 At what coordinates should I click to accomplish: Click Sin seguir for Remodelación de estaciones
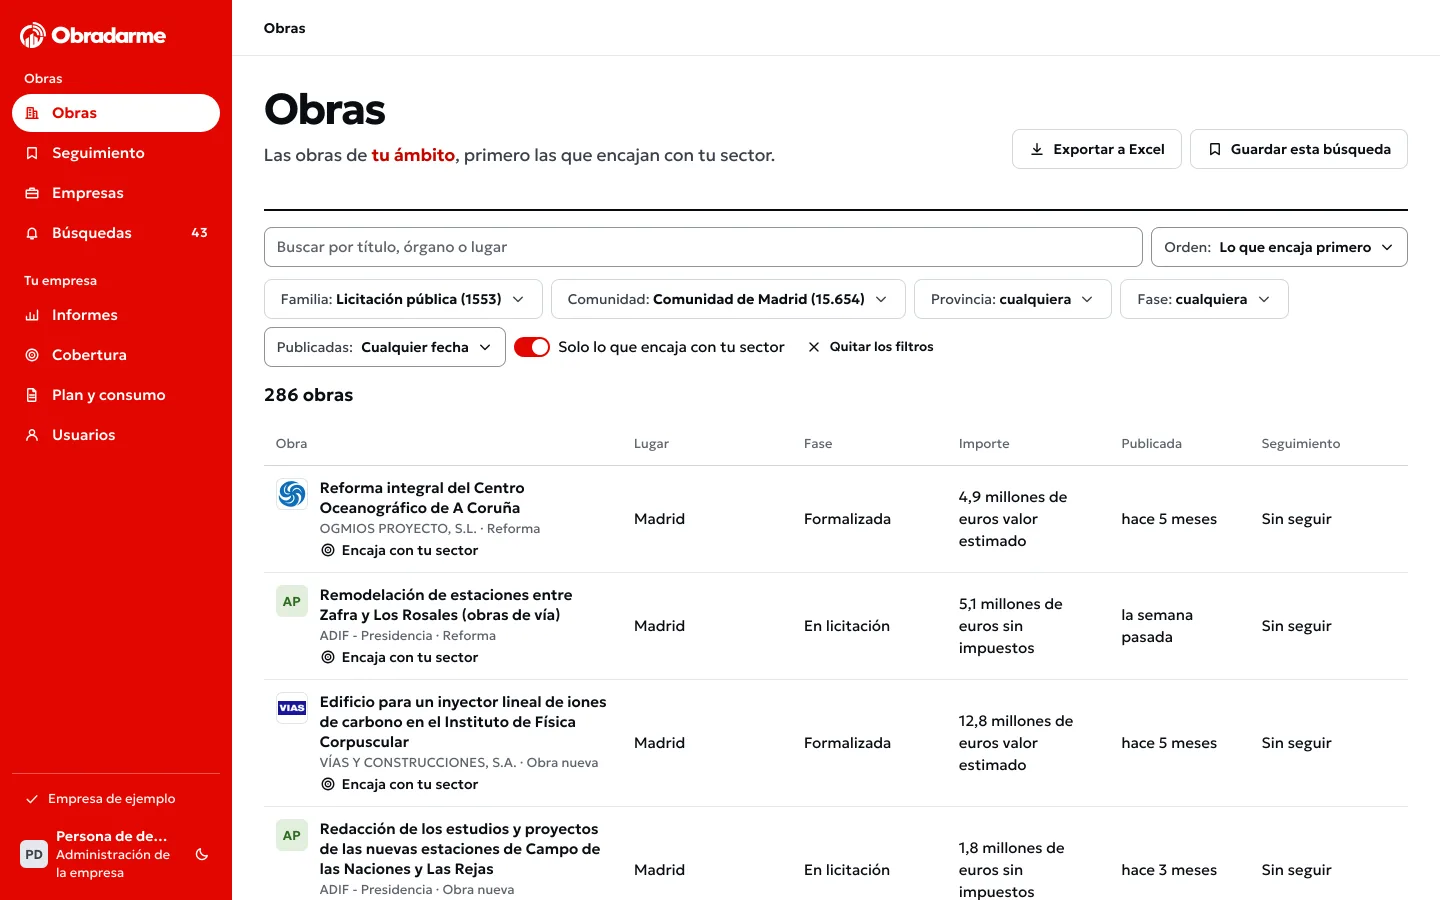(x=1296, y=626)
